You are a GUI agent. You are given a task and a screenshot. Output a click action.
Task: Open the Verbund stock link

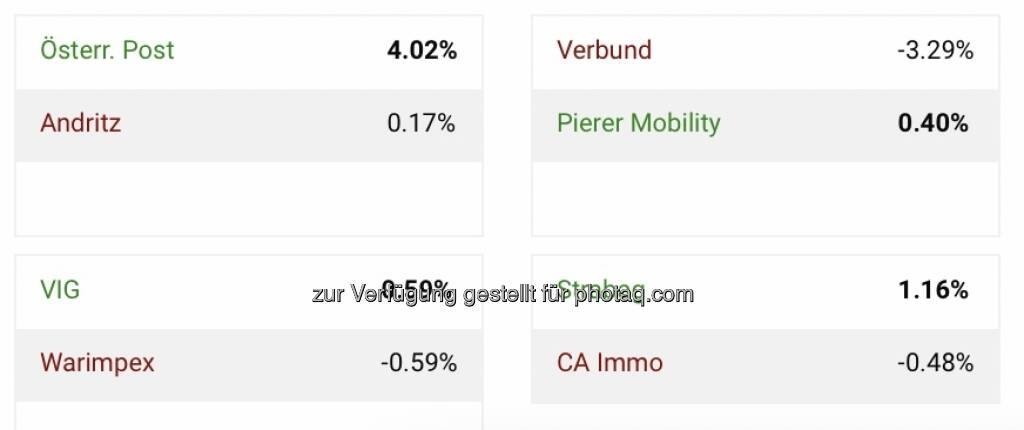pos(604,50)
